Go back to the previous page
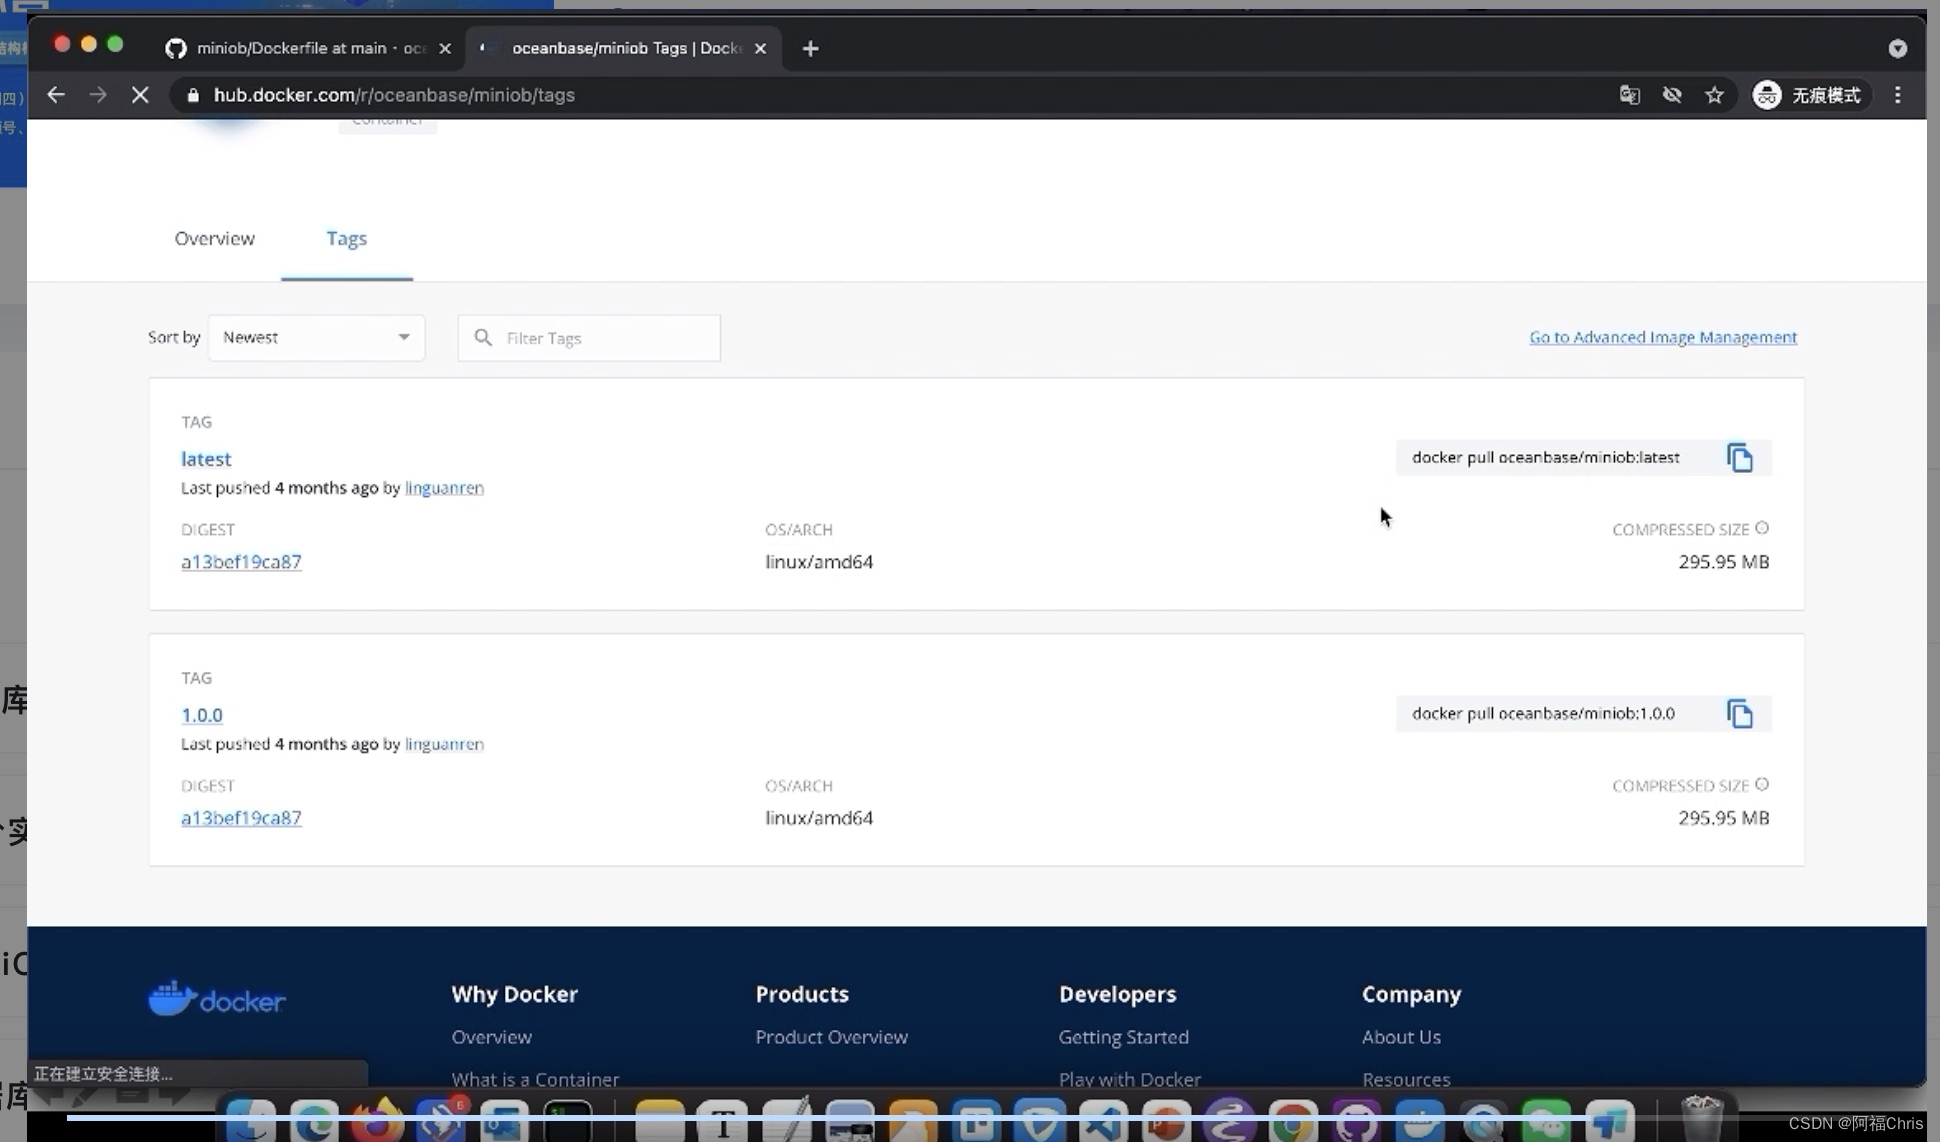1940x1142 pixels. pos(56,95)
